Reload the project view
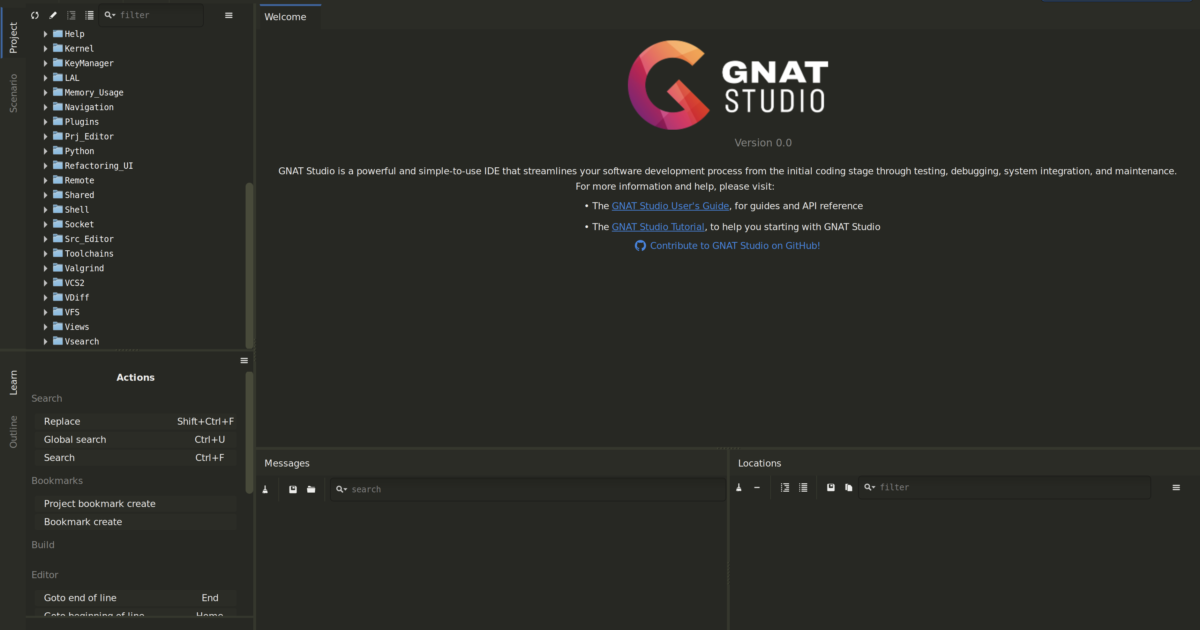This screenshot has height=630, width=1200. click(34, 15)
